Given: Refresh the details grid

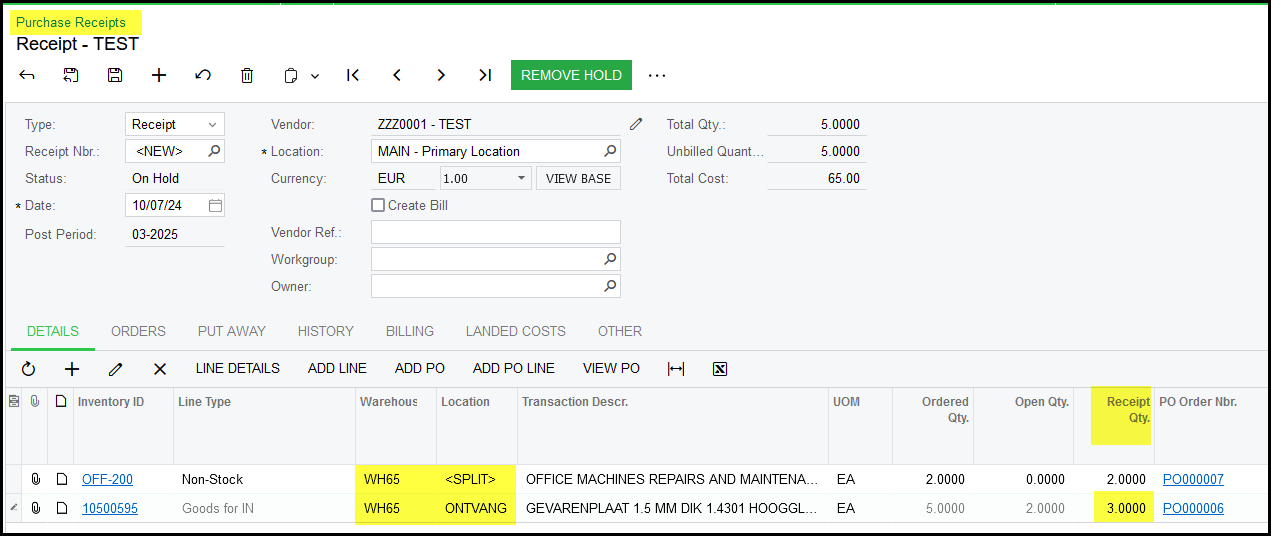Looking at the screenshot, I should (28, 369).
